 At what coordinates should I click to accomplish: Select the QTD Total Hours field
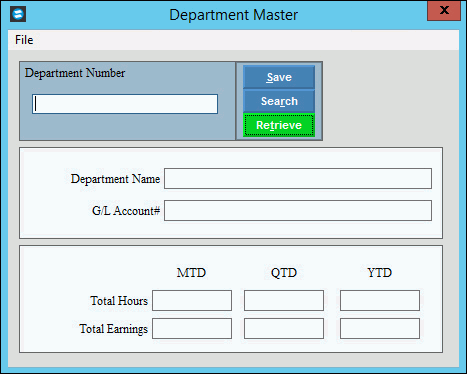click(284, 301)
